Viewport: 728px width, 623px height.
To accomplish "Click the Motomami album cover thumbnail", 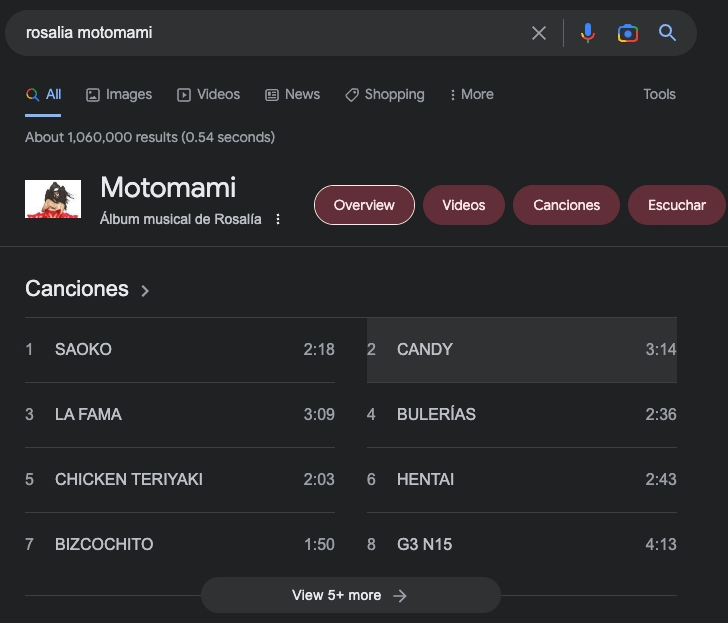I will (x=53, y=199).
